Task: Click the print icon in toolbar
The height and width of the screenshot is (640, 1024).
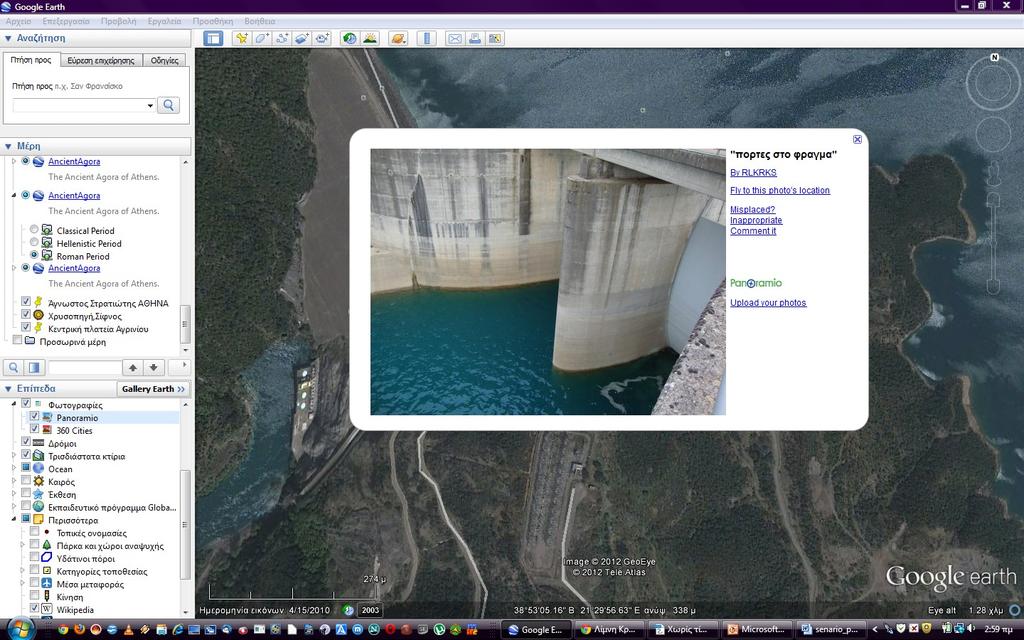Action: [475, 39]
